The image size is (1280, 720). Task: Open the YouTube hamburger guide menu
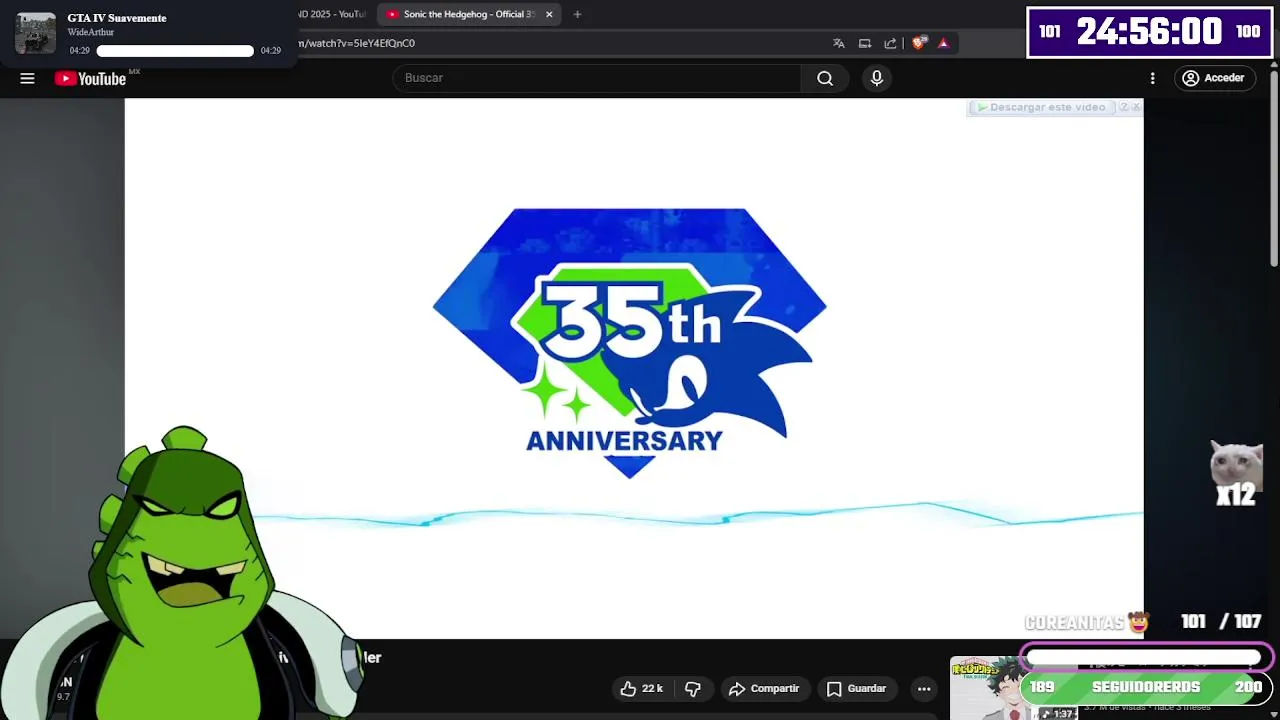pos(27,78)
